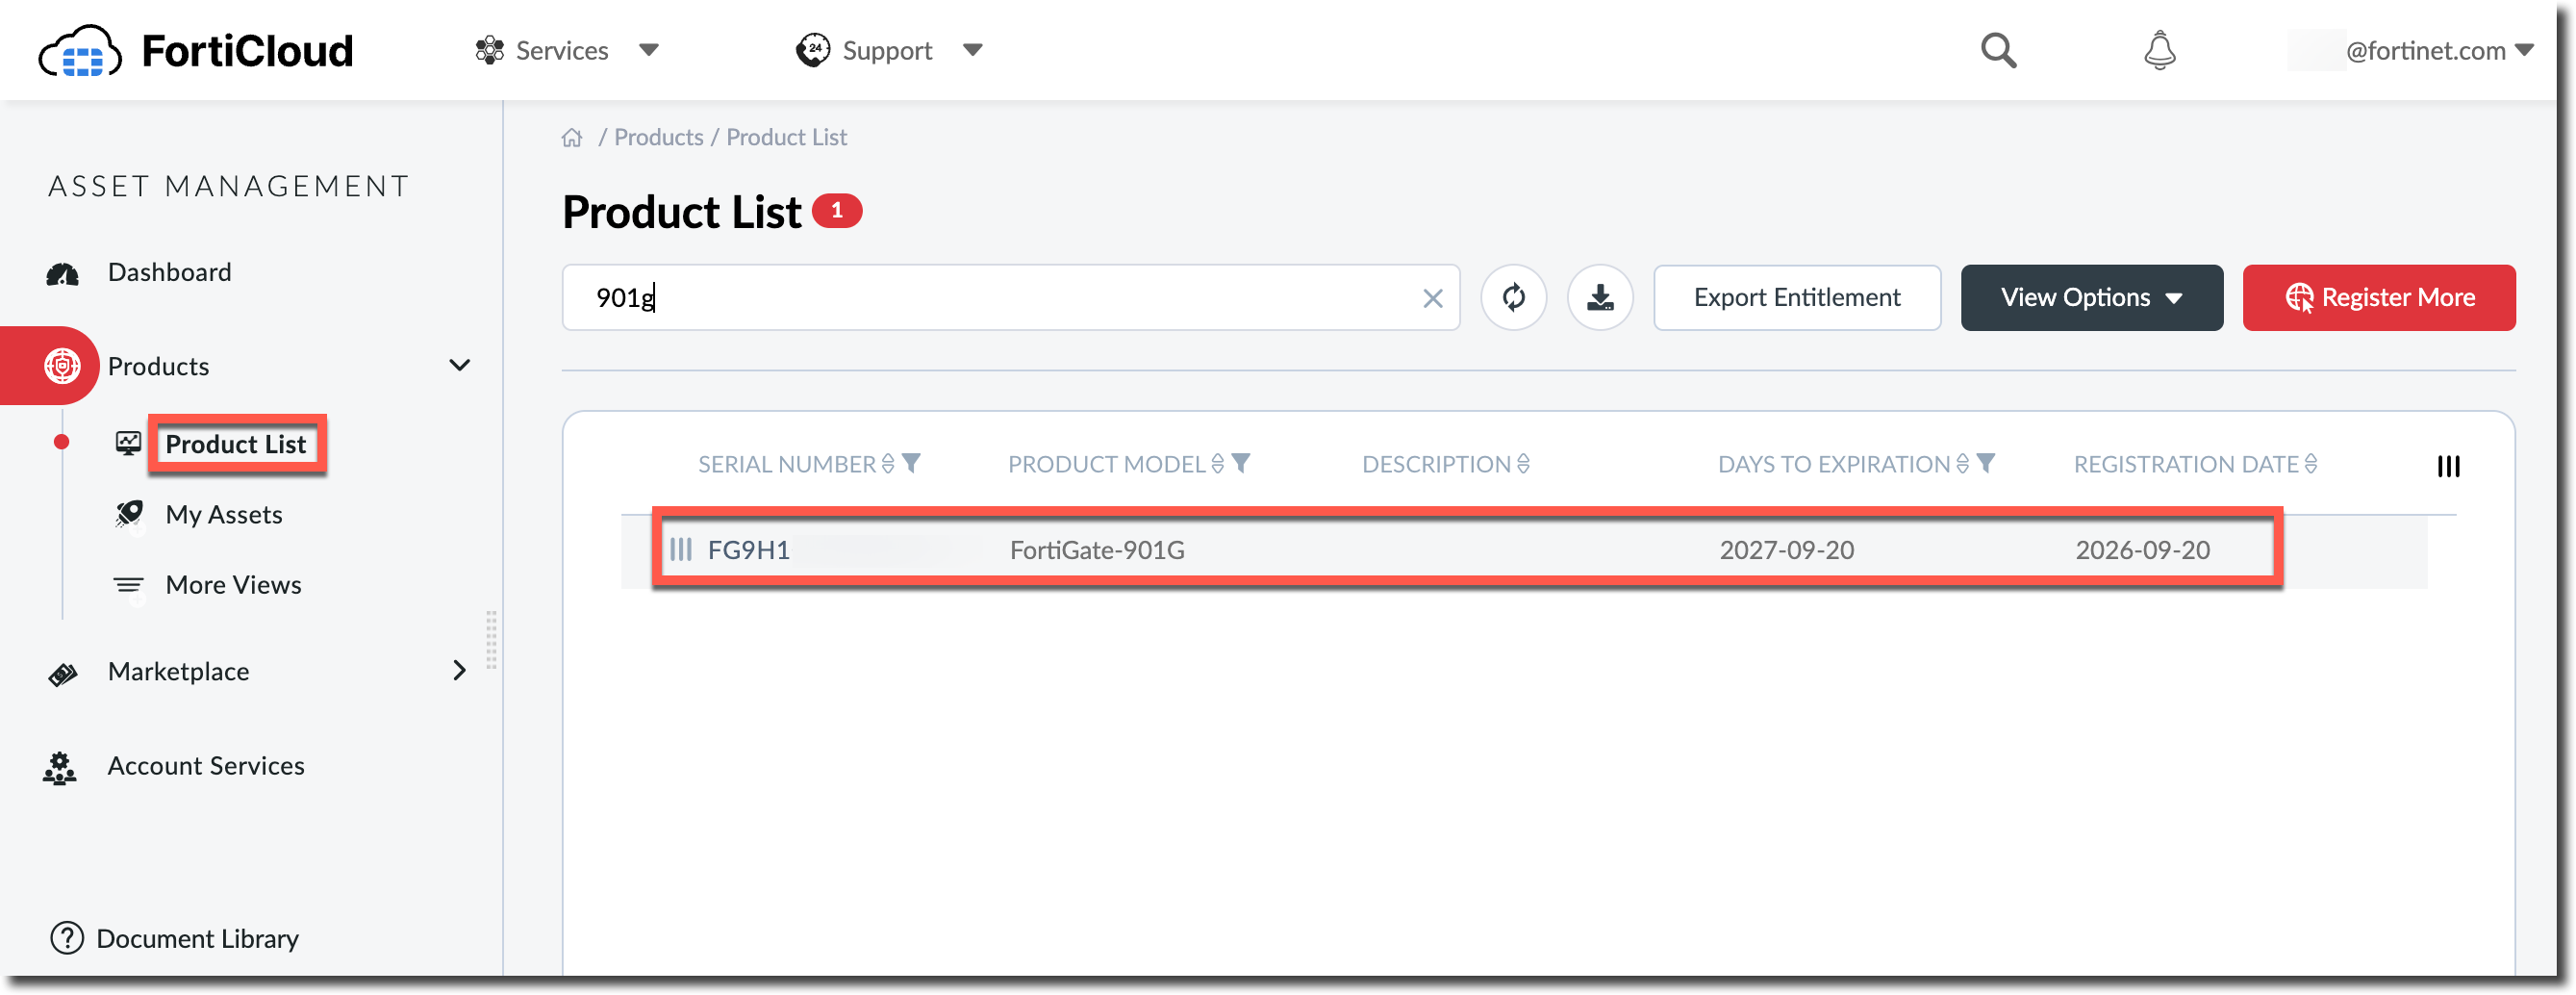This screenshot has width=2576, height=995.
Task: Expand the Support dropdown
Action: (889, 50)
